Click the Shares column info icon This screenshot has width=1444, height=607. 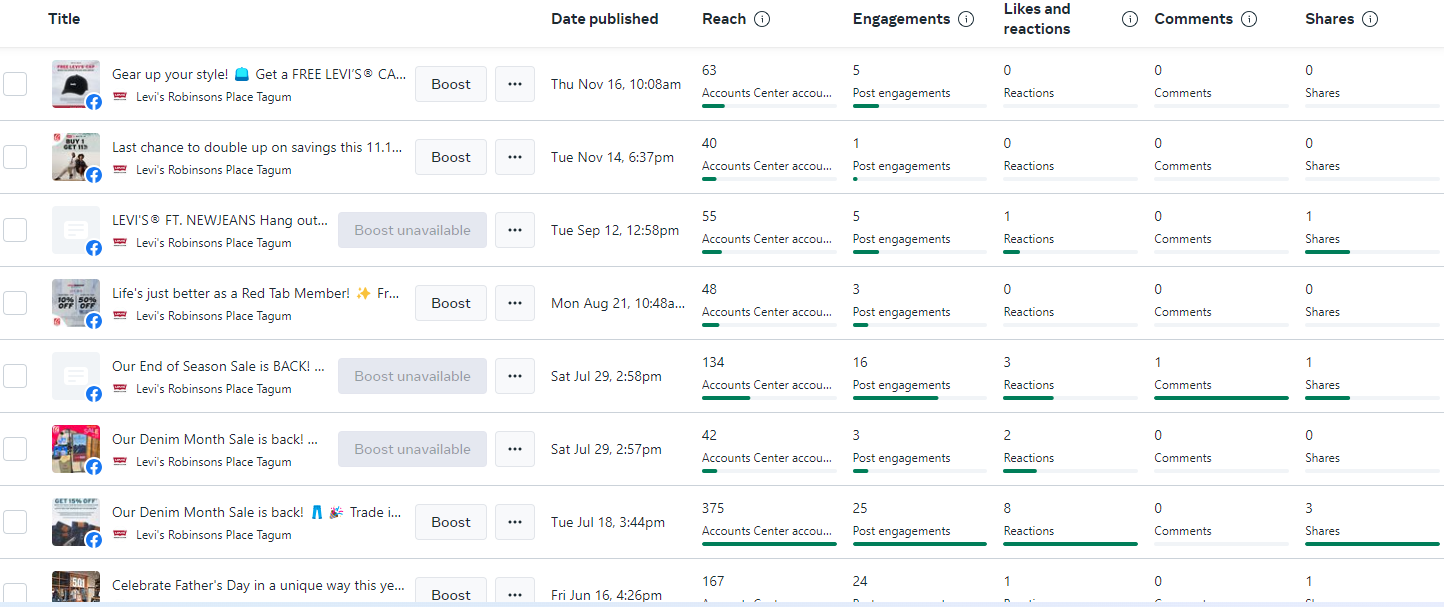coord(1370,19)
